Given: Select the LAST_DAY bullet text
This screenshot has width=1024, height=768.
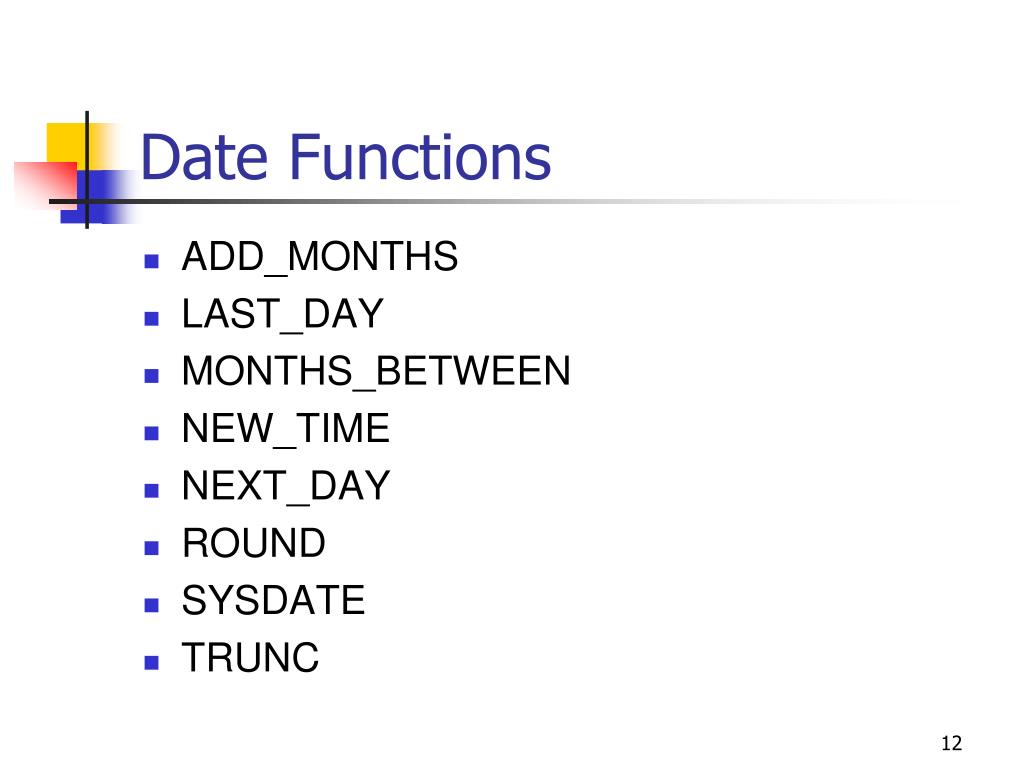Looking at the screenshot, I should tap(283, 314).
